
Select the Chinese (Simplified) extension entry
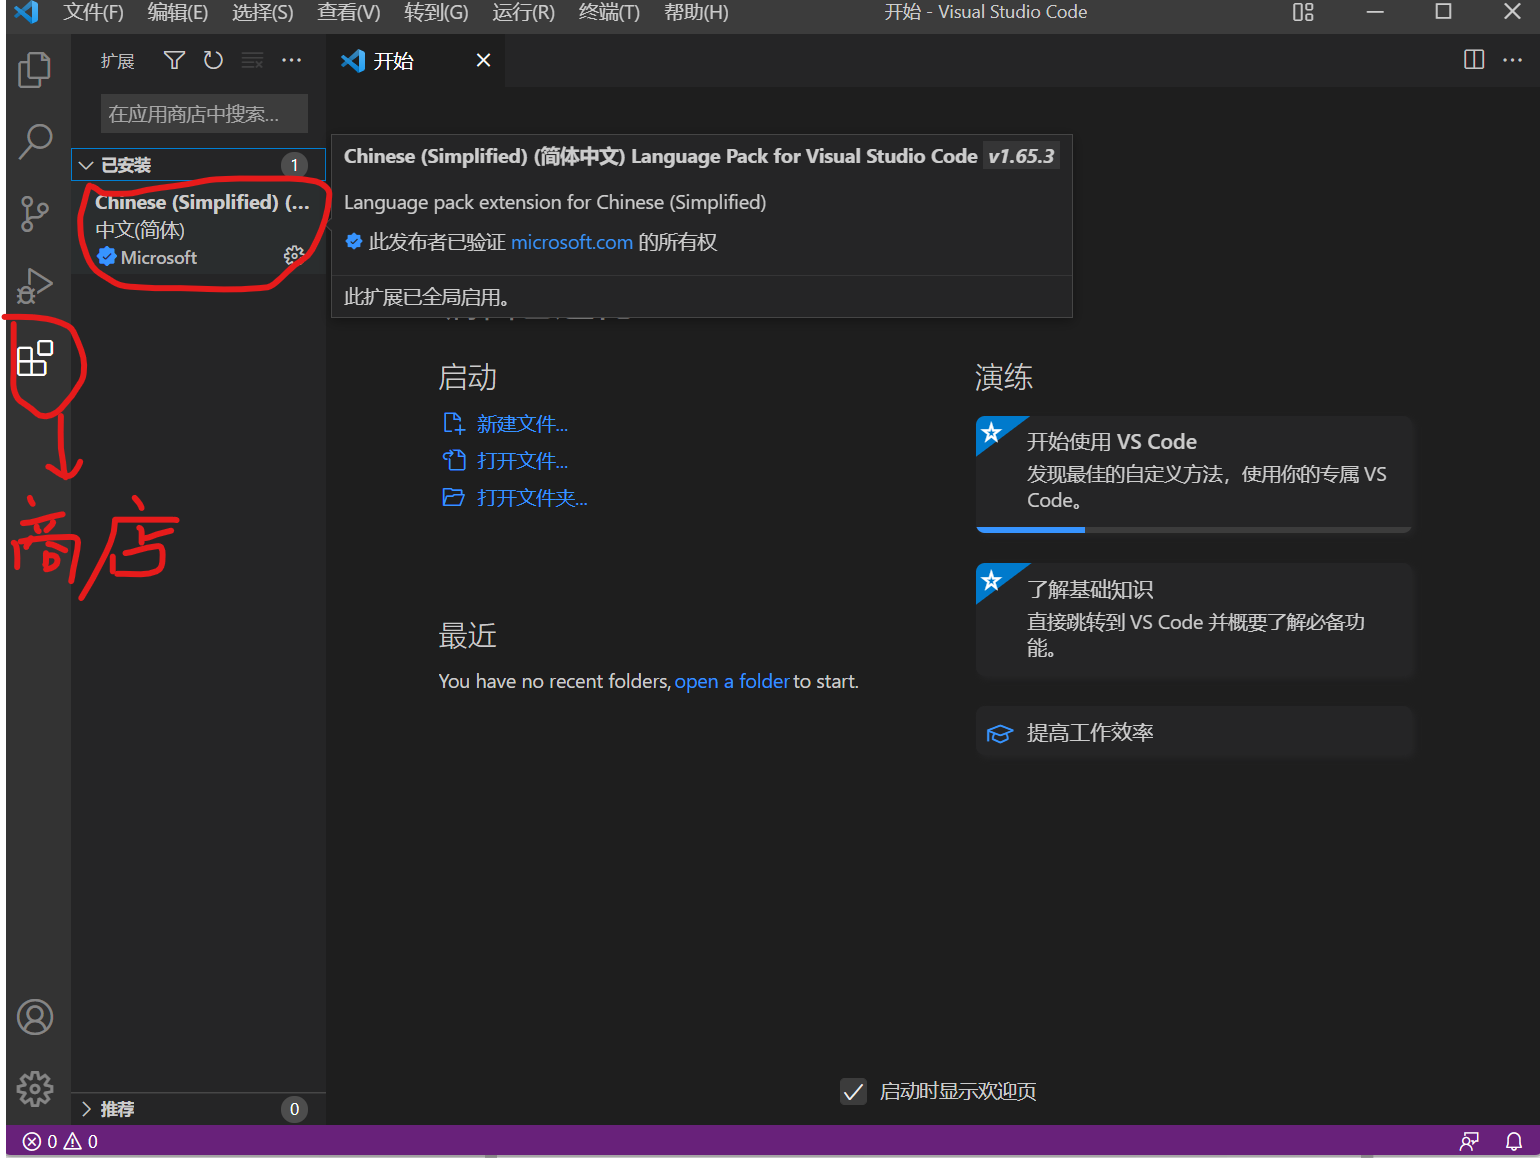coord(198,229)
